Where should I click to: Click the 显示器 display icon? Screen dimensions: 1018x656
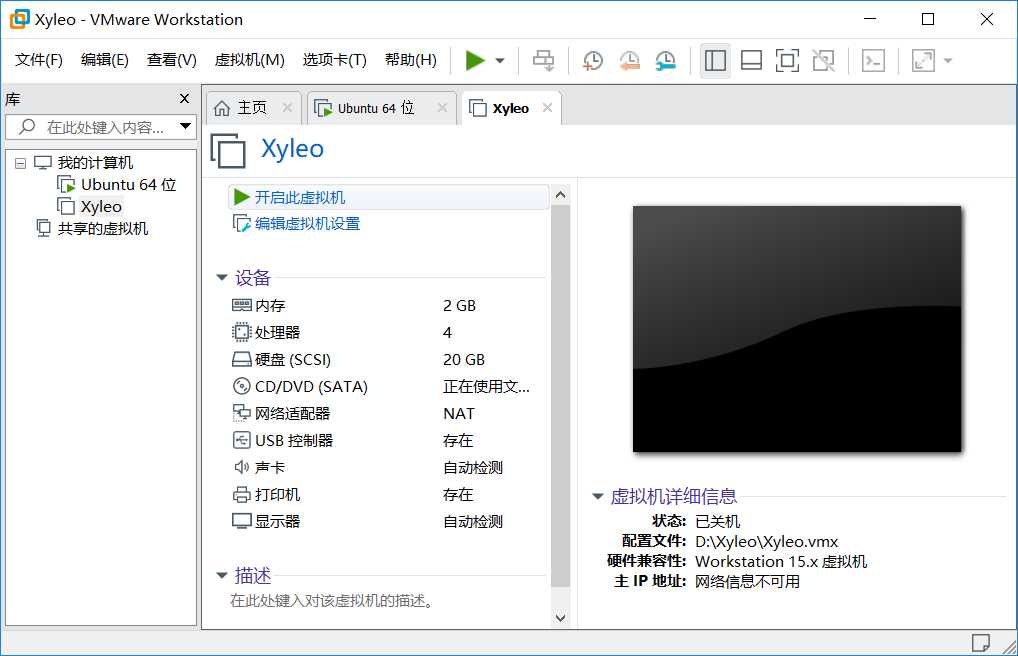(242, 522)
